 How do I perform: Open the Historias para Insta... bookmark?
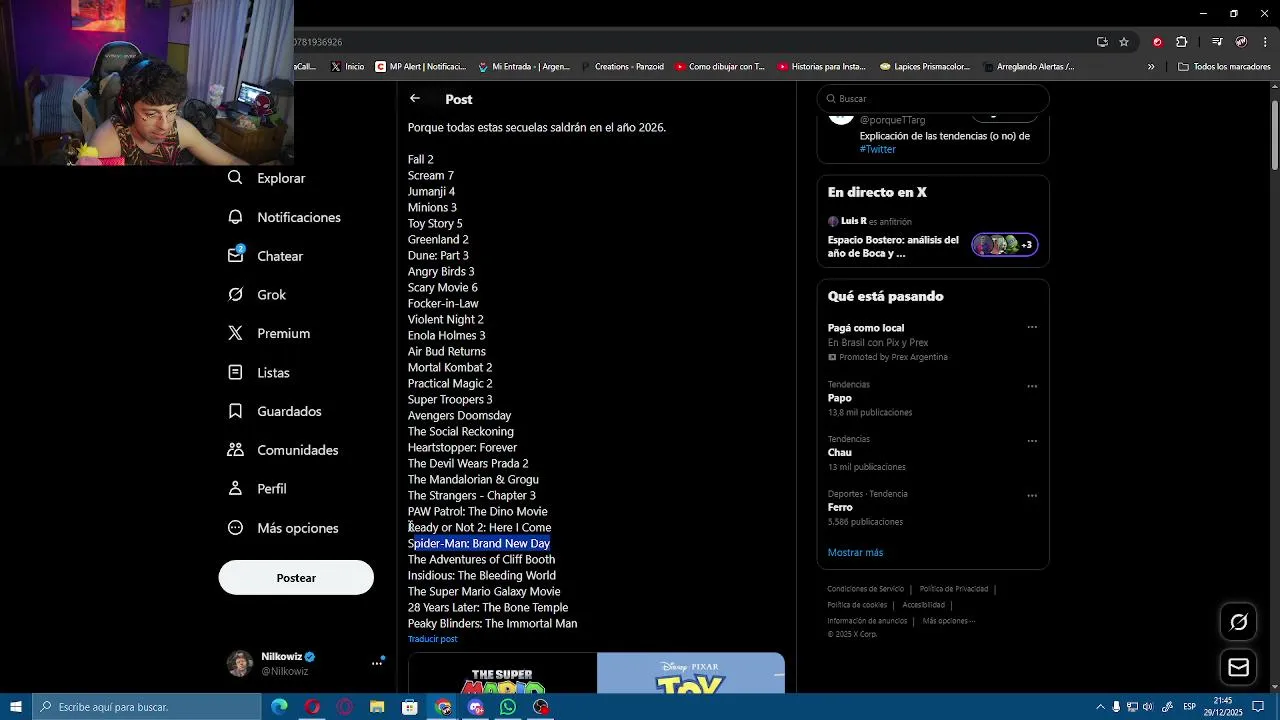point(821,67)
